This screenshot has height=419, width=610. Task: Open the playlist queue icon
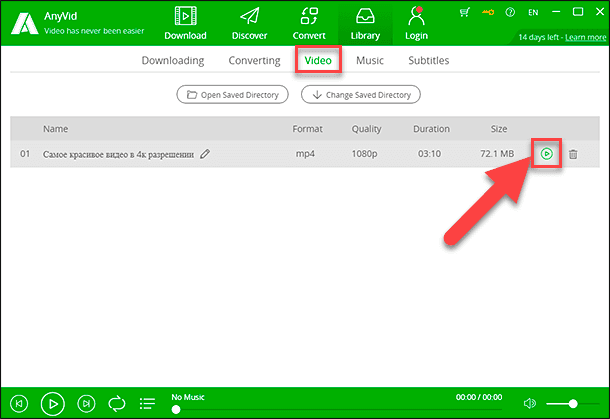click(147, 404)
